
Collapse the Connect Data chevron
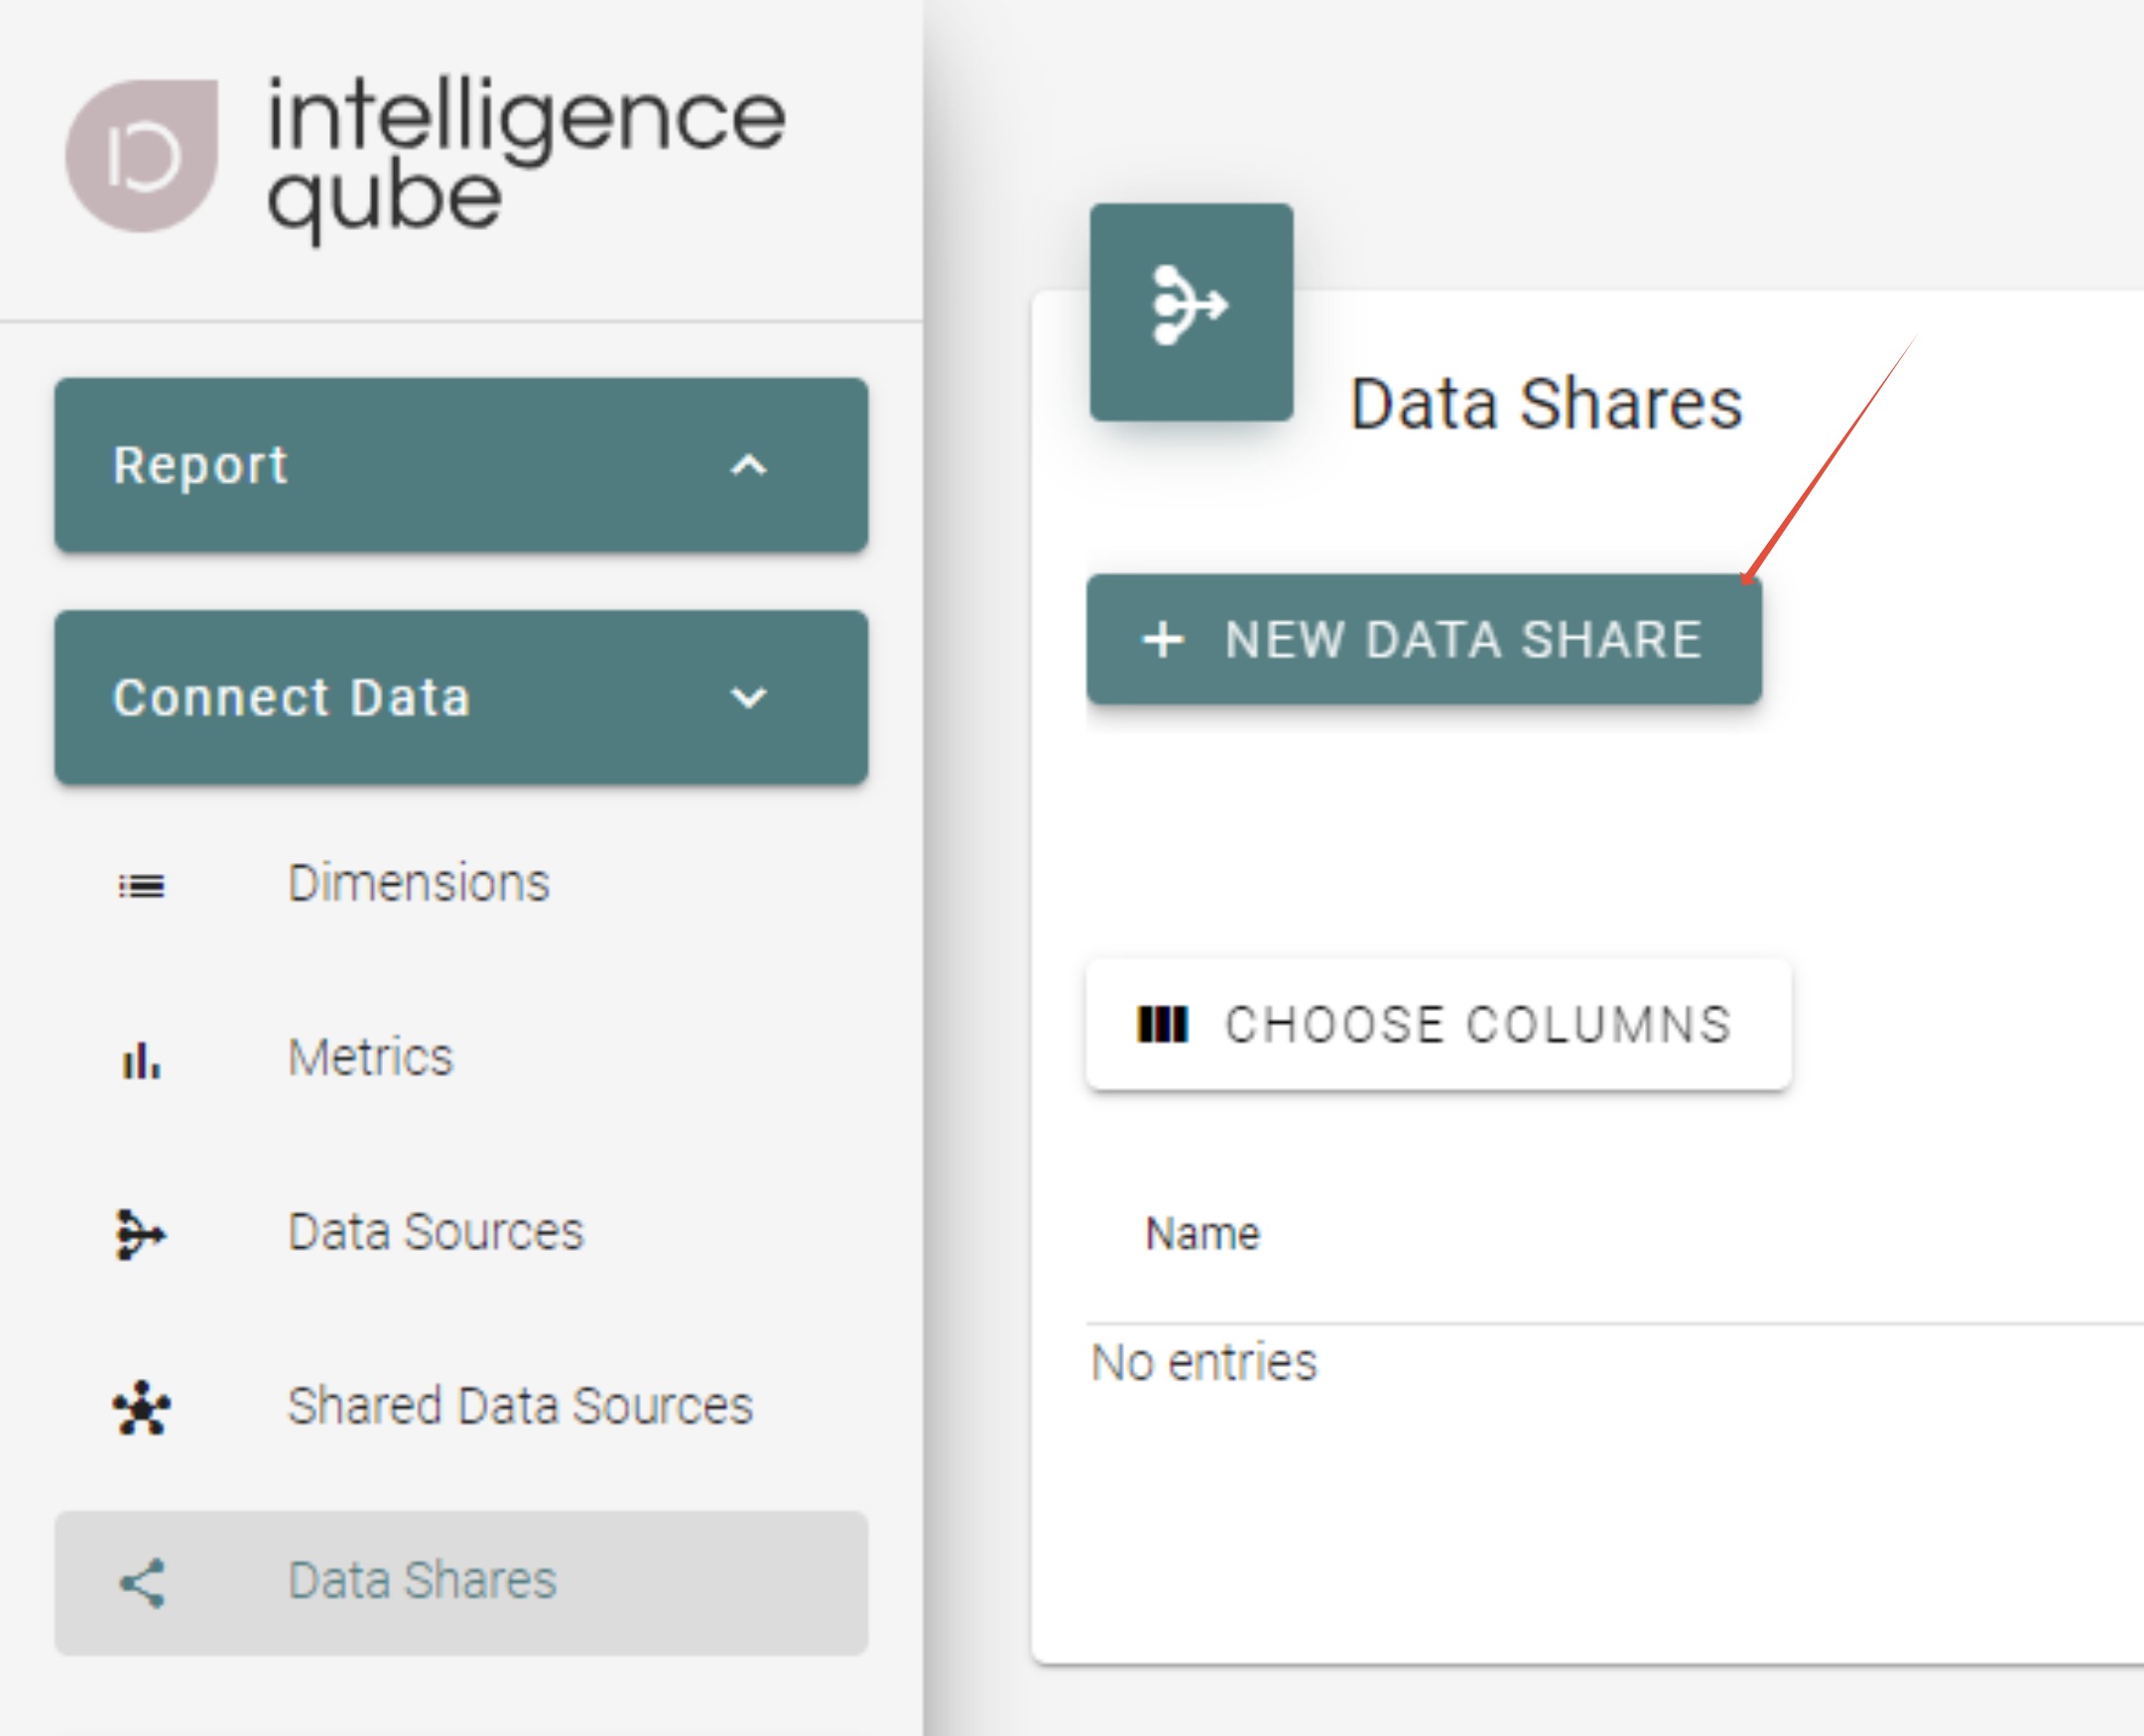(748, 697)
